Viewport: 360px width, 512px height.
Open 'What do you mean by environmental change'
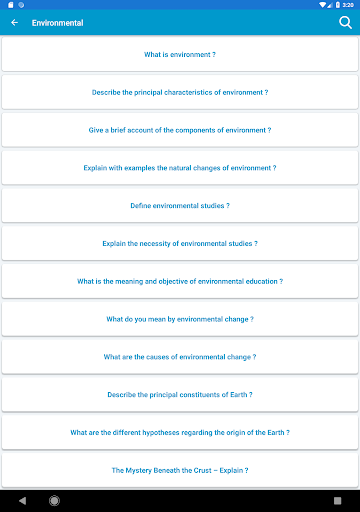(180, 319)
